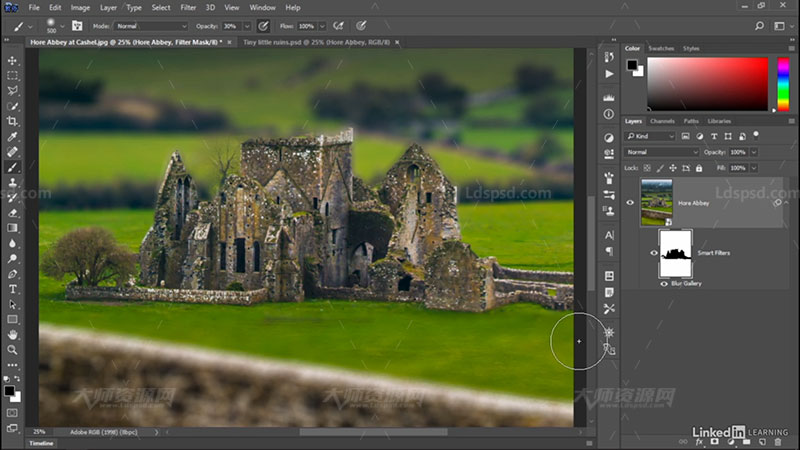
Task: Open the Select menu
Action: (x=161, y=8)
